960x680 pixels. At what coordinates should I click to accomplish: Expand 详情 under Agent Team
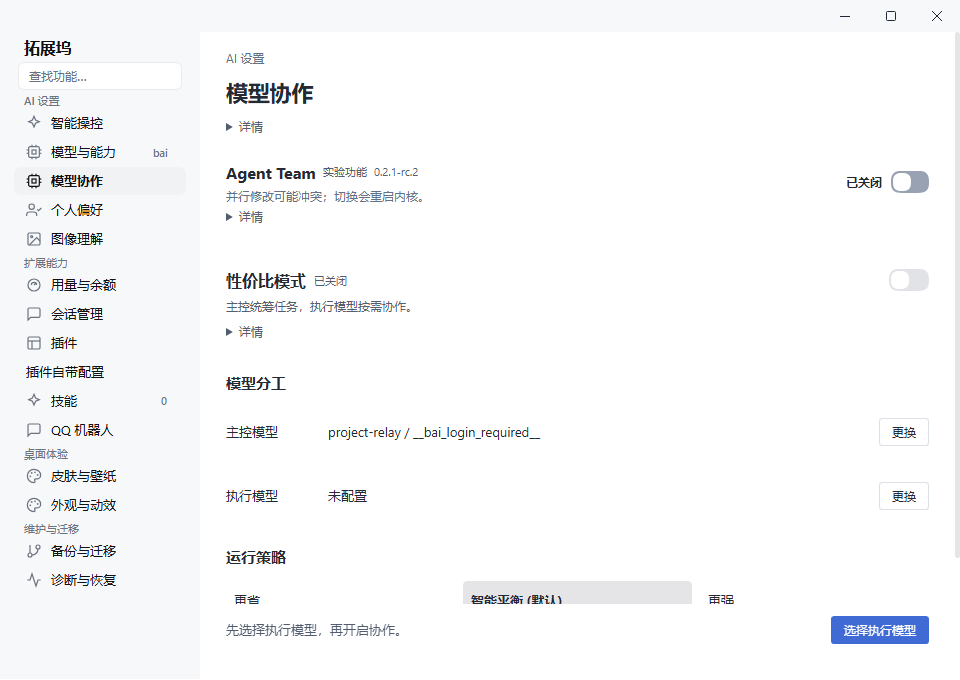coord(245,217)
